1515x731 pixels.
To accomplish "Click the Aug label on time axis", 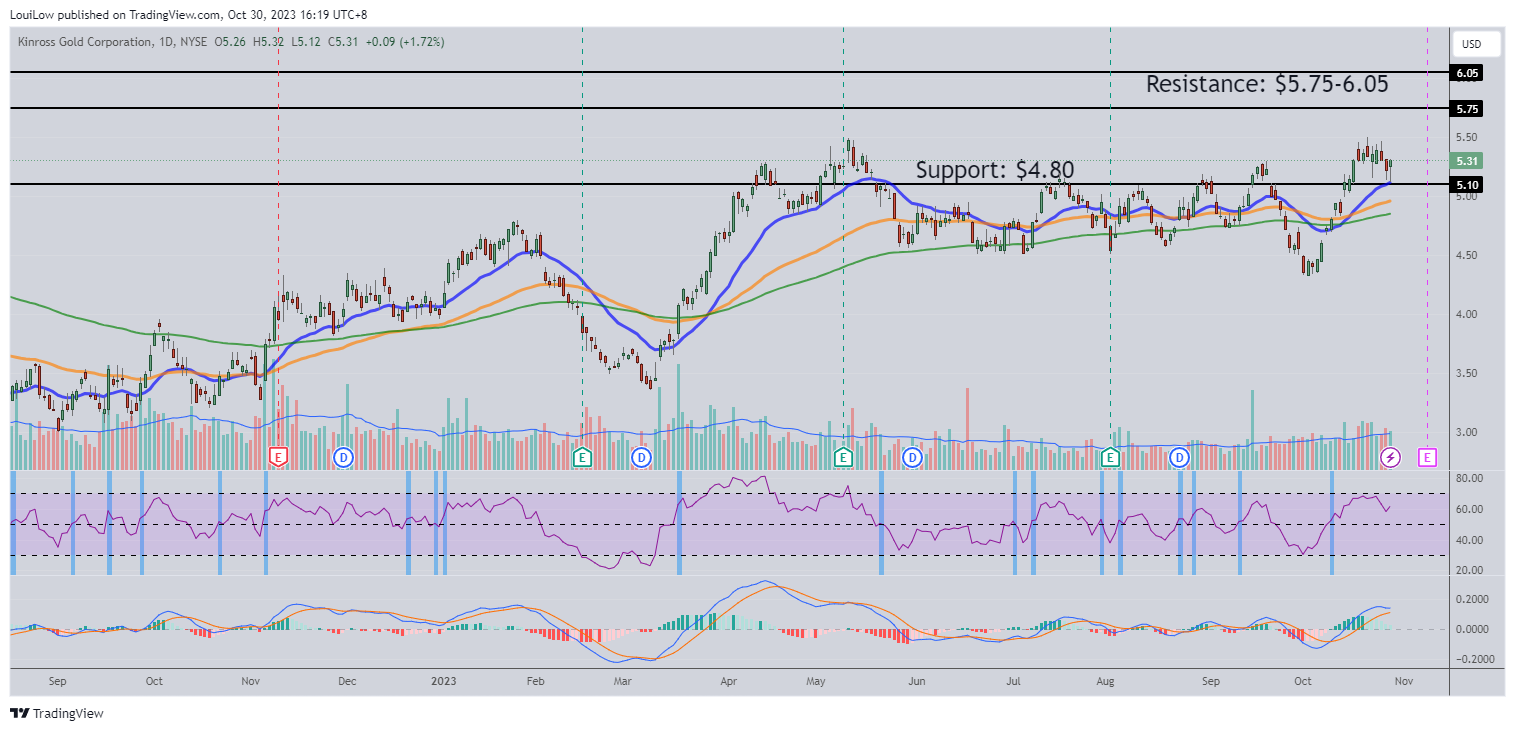I will pos(1105,681).
